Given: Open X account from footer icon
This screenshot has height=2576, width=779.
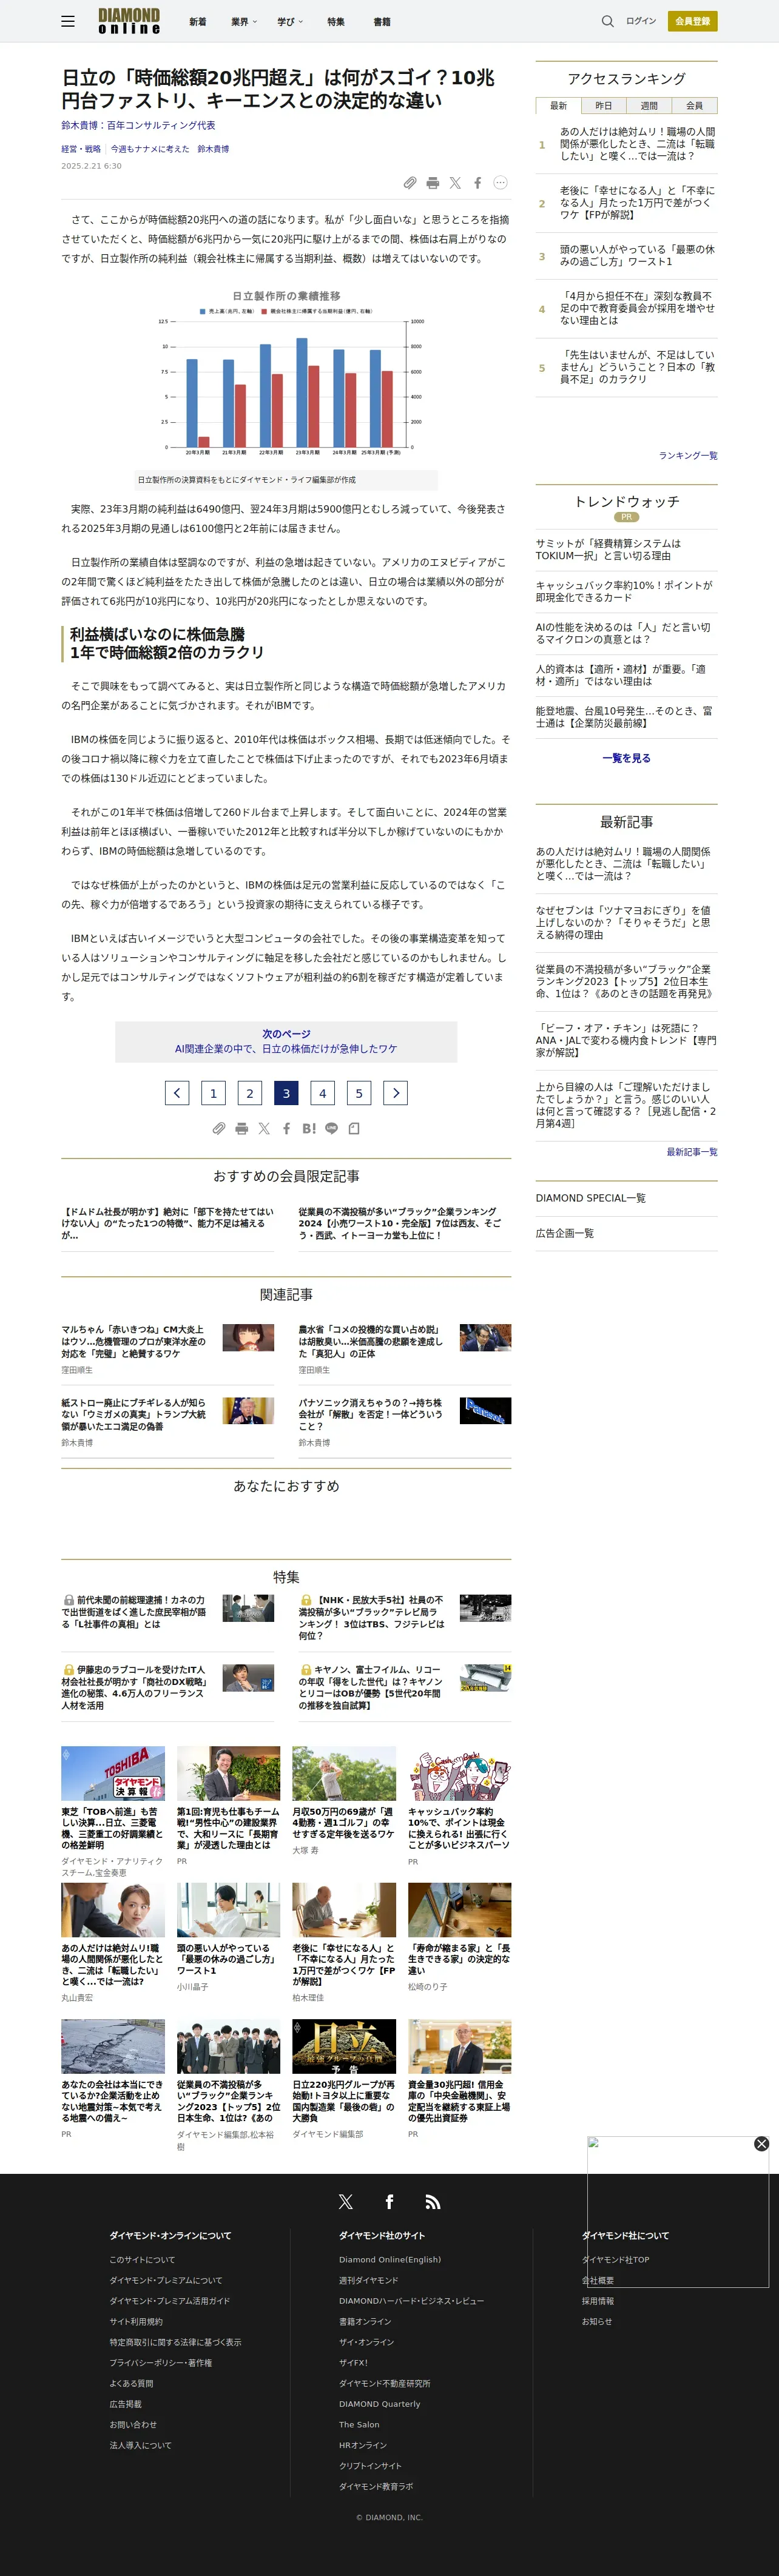Looking at the screenshot, I should click(x=346, y=2201).
